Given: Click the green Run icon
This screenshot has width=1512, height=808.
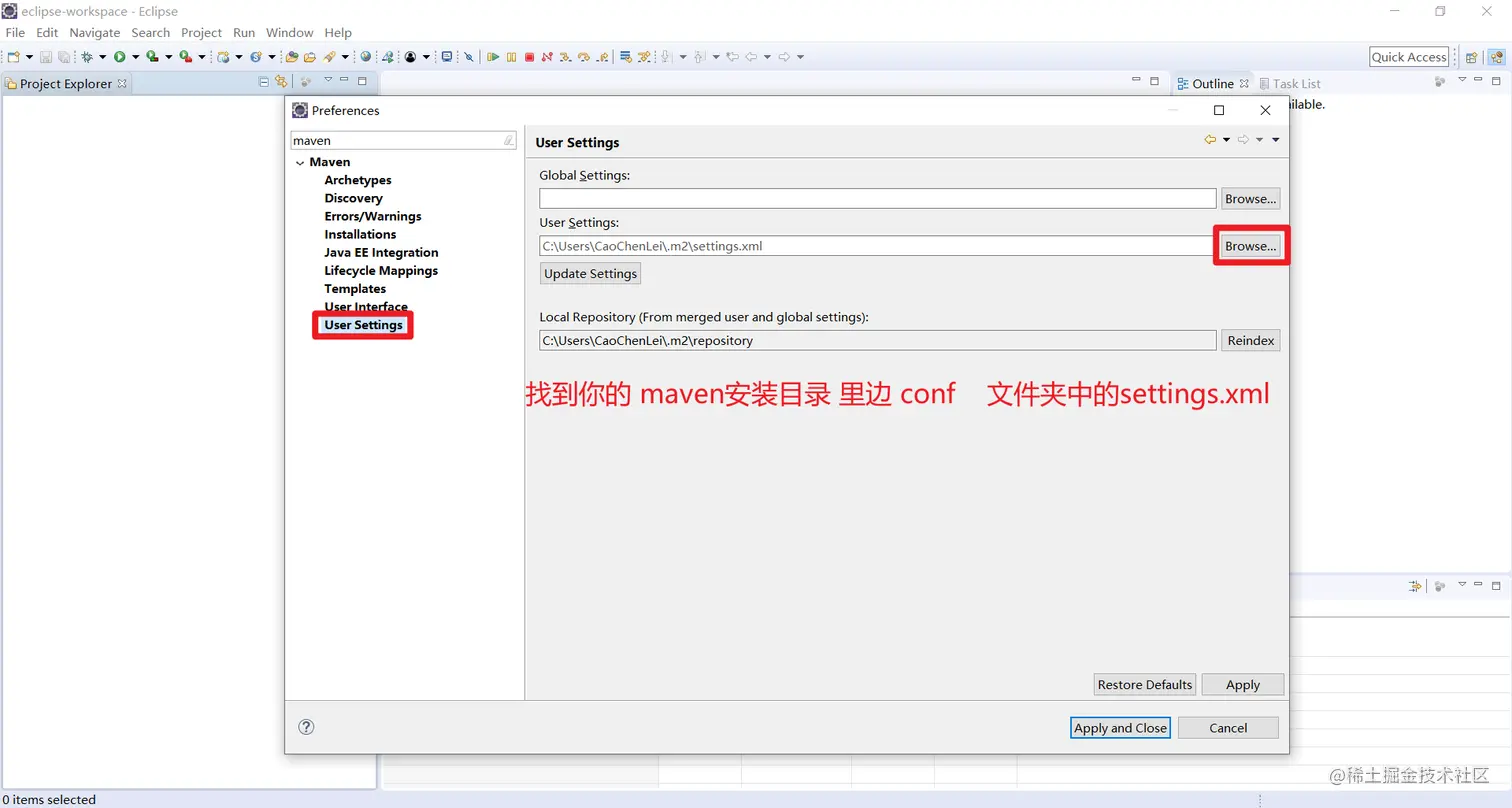Looking at the screenshot, I should 119,57.
